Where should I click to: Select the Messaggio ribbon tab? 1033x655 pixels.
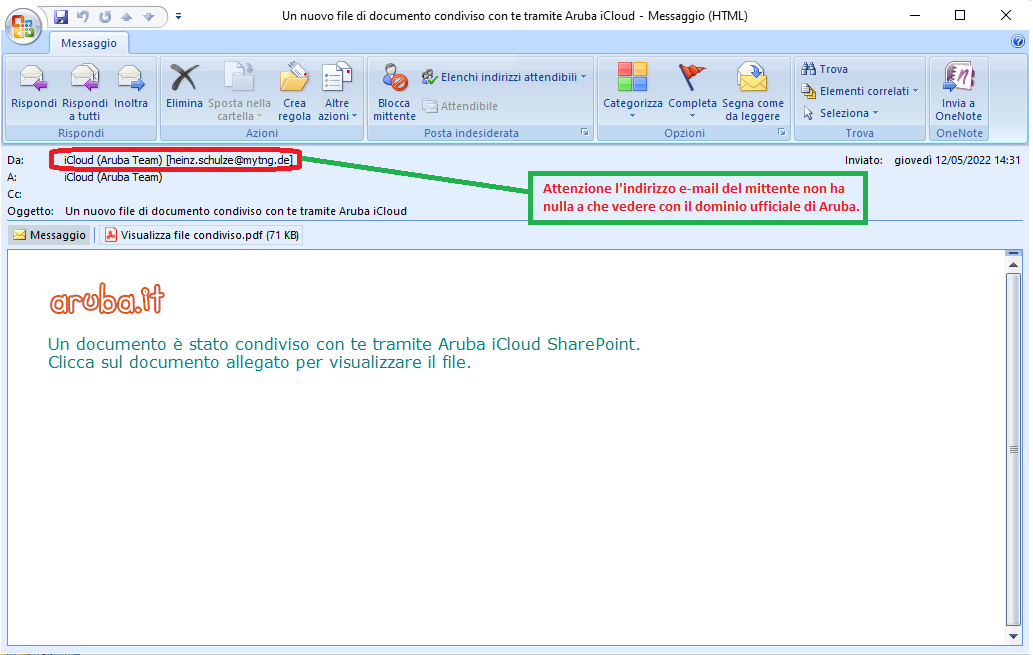point(89,43)
